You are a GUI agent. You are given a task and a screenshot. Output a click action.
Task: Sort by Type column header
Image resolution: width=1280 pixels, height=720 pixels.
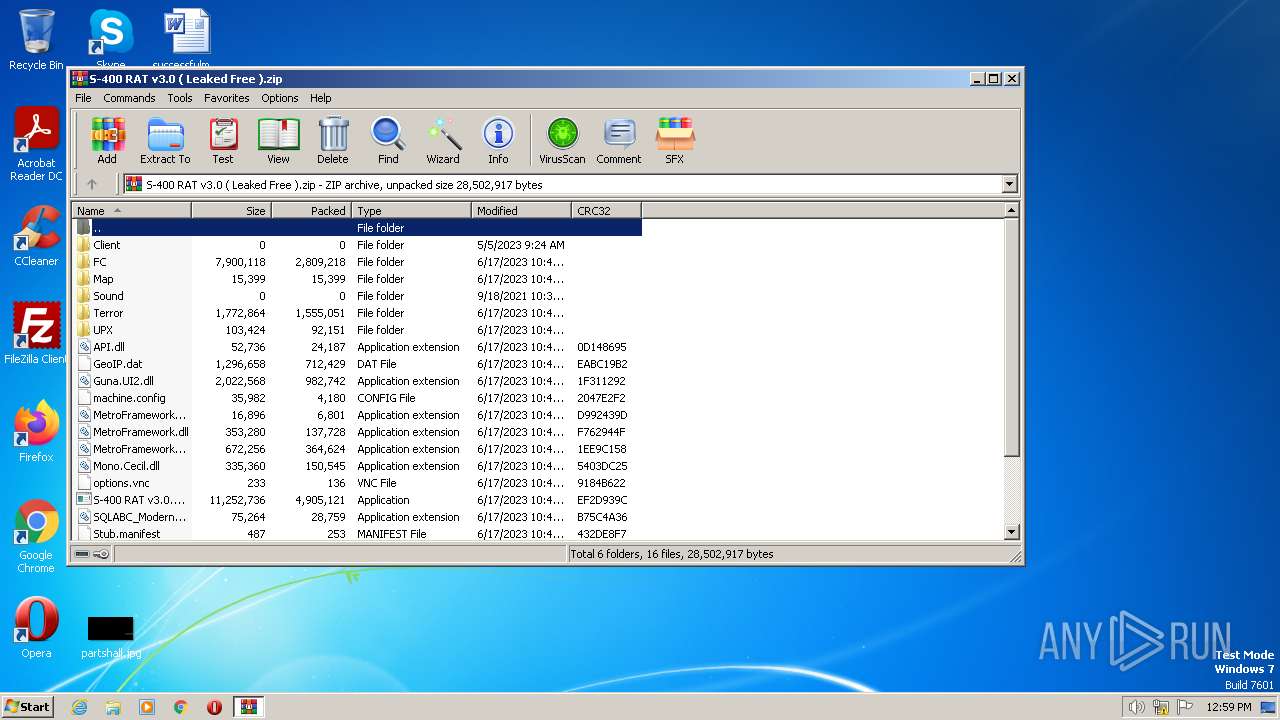coord(411,210)
